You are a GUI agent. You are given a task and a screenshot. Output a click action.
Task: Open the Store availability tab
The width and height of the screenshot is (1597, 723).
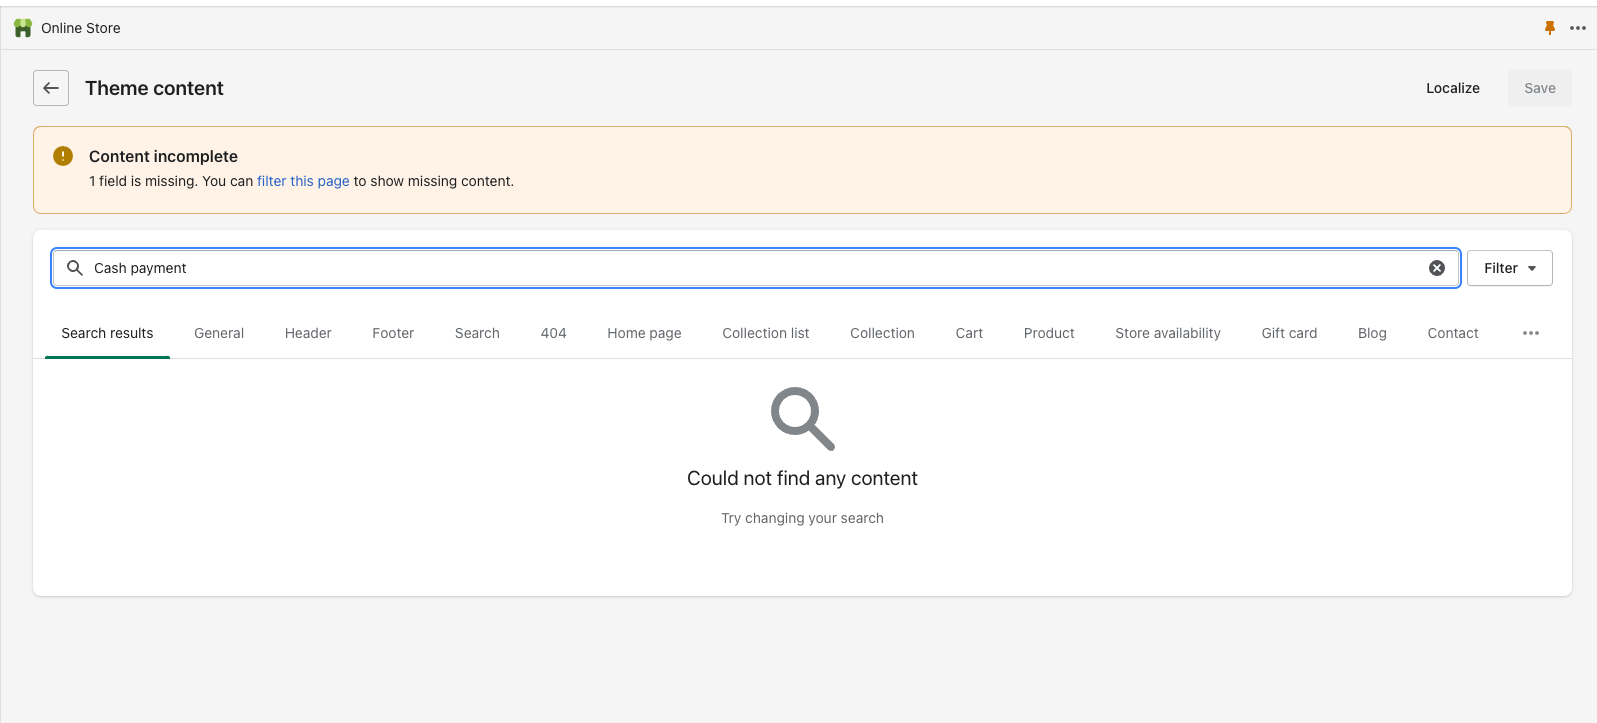pyautogui.click(x=1167, y=333)
